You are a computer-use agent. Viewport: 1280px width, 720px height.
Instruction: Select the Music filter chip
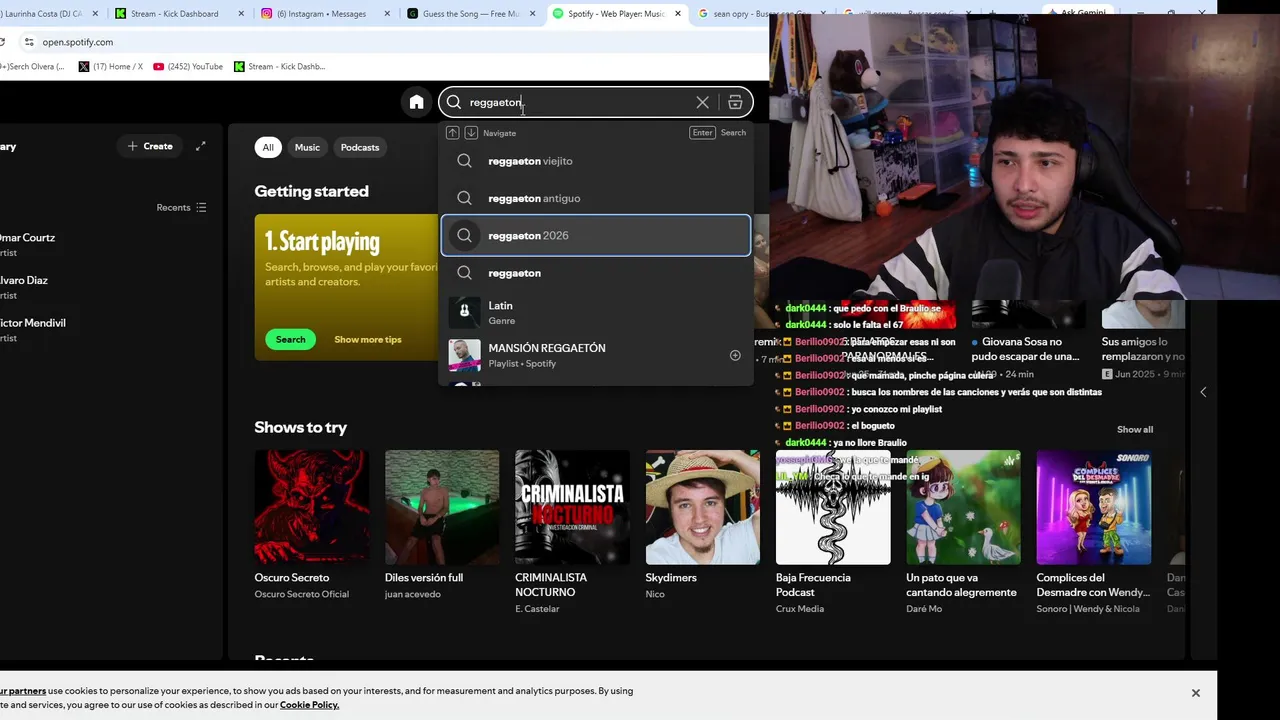pos(307,147)
